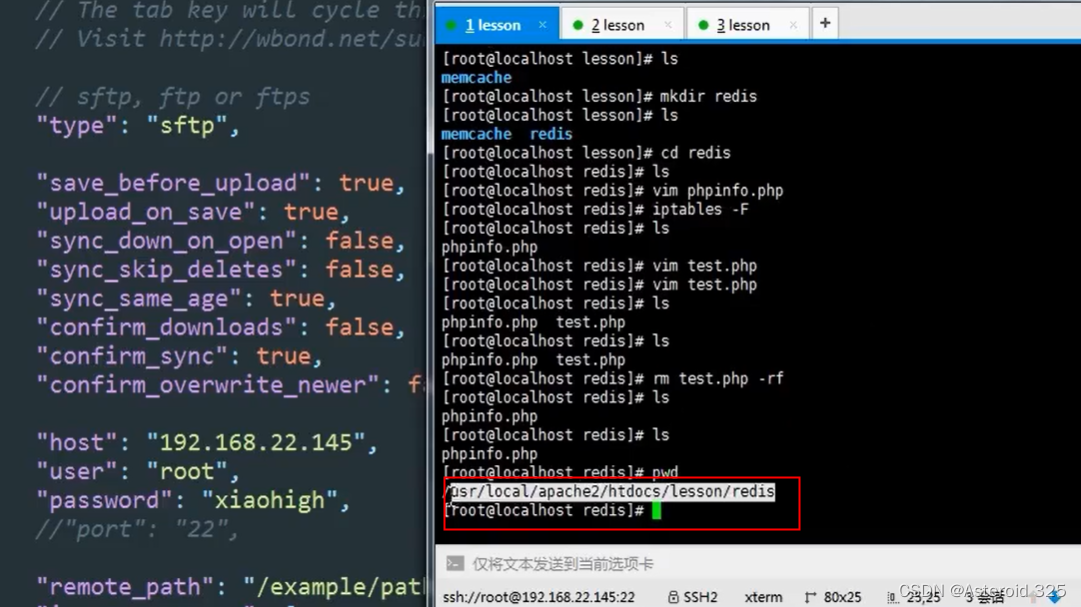
Task: Click the sync_same_age true value
Action: [x=297, y=299]
